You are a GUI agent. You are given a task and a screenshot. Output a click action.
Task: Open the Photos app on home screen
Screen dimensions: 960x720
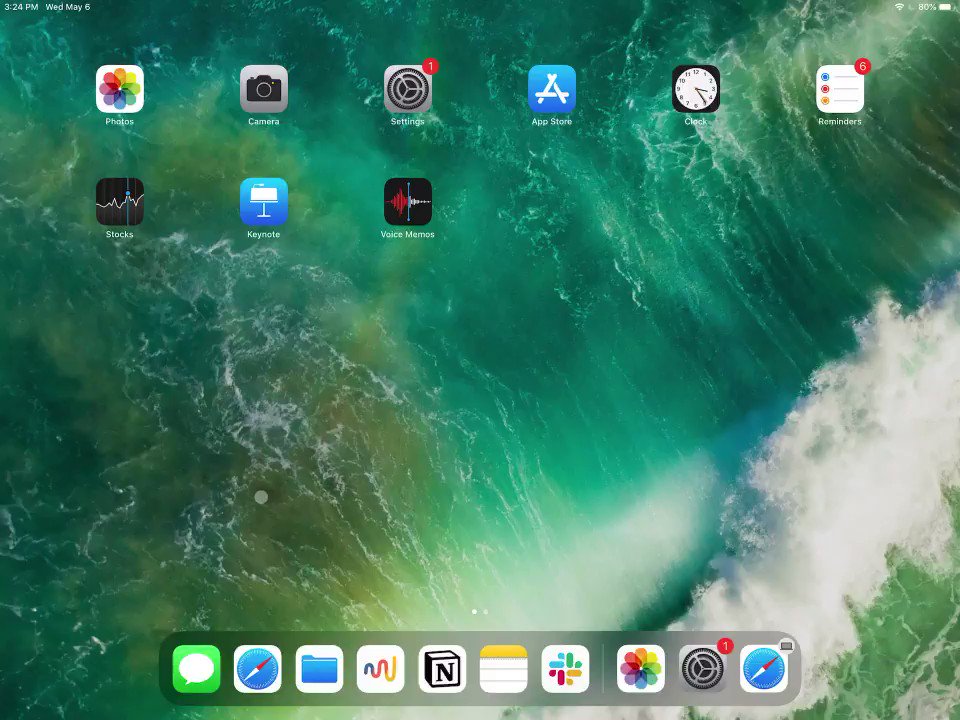pos(119,89)
